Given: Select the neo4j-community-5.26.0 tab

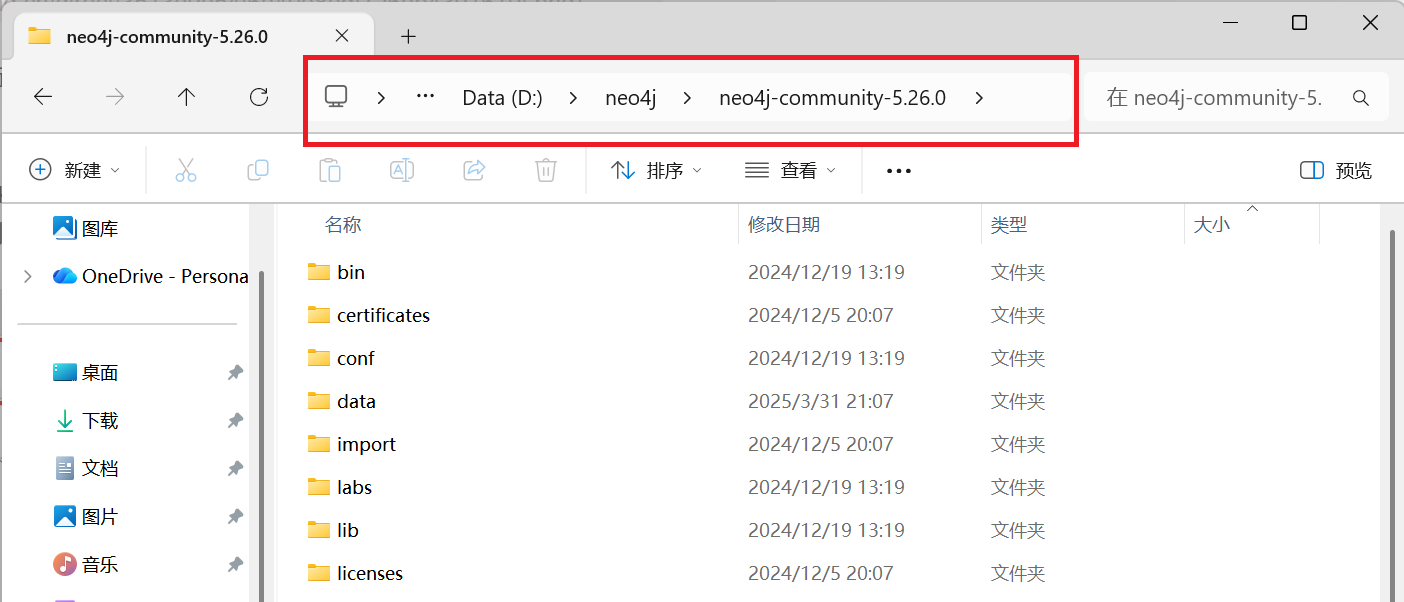Looking at the screenshot, I should tap(194, 36).
